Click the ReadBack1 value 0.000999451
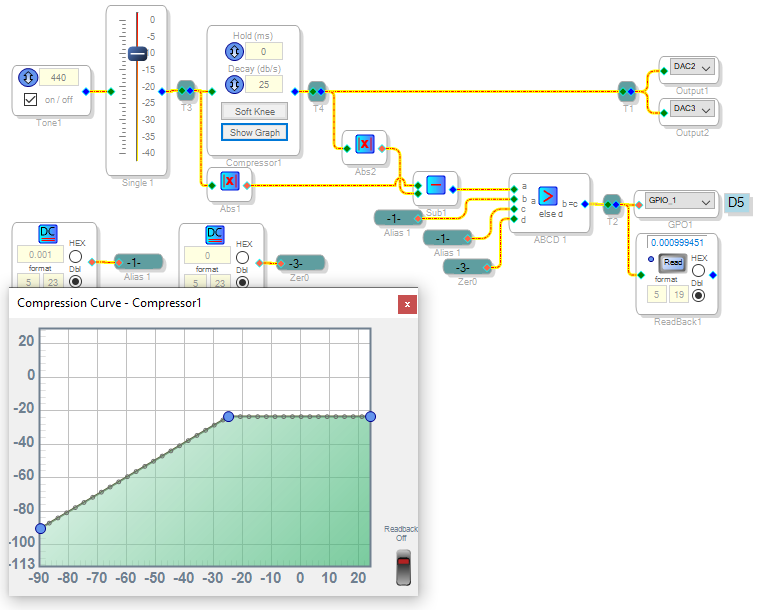Screen dimensions: 766x610 677,243
